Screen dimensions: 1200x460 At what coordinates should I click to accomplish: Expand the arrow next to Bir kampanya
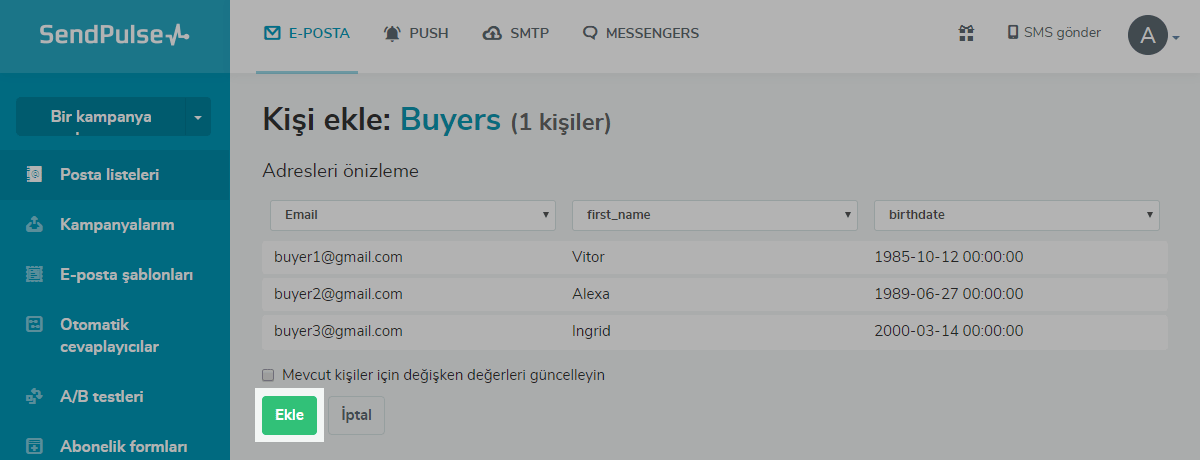pos(197,117)
